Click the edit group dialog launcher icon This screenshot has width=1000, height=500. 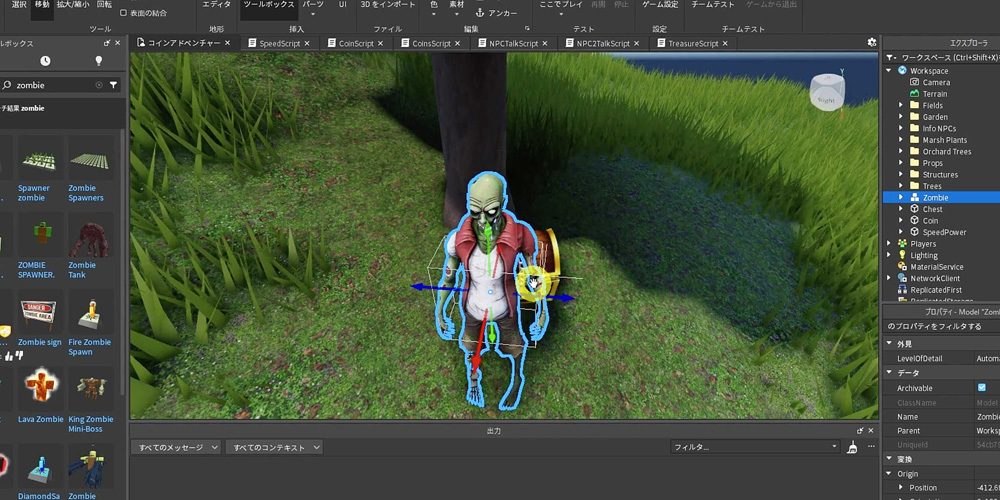(x=527, y=29)
